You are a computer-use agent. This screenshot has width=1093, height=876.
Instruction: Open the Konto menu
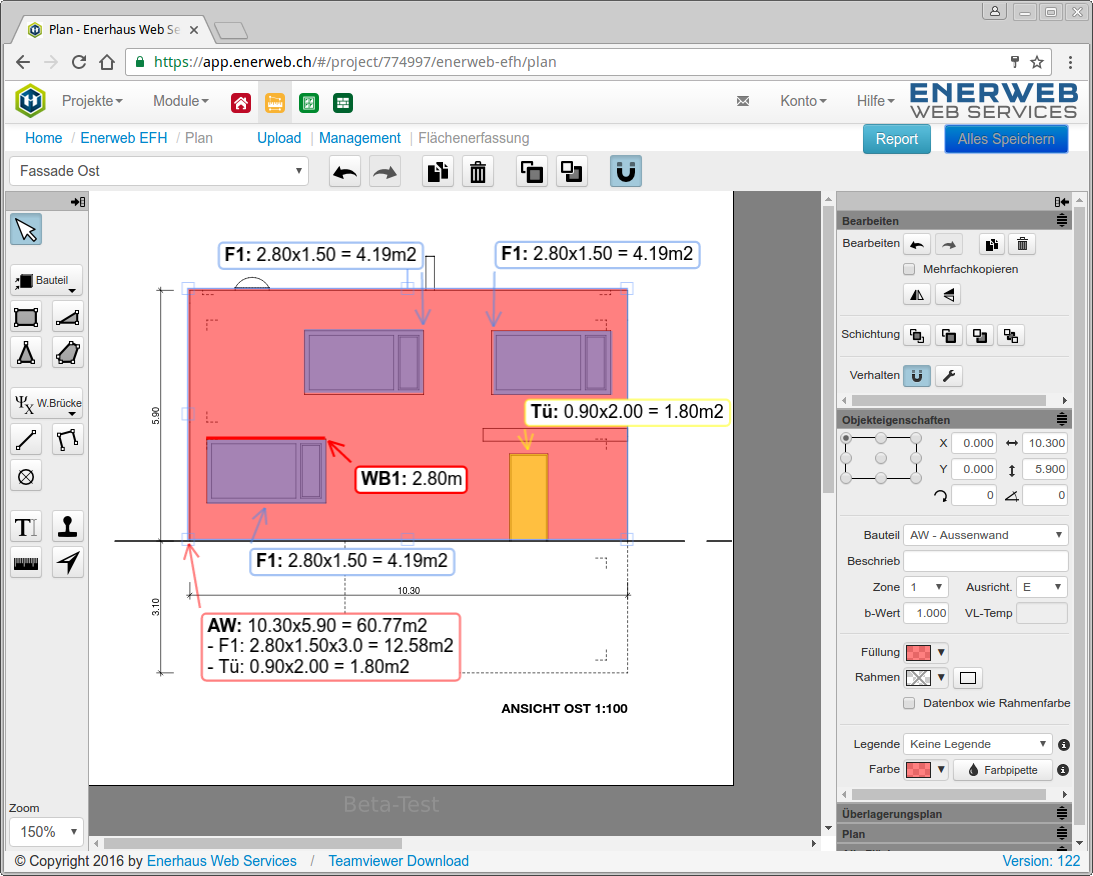pyautogui.click(x=803, y=101)
